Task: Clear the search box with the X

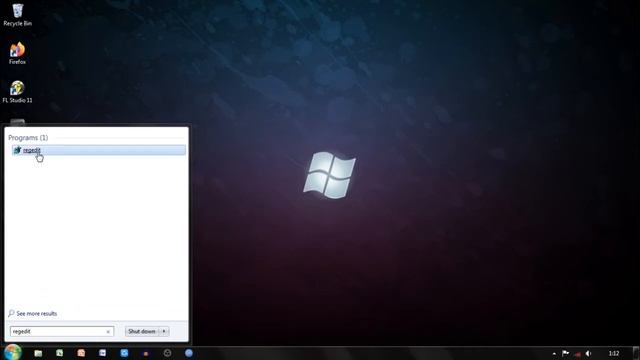Action: [108, 332]
